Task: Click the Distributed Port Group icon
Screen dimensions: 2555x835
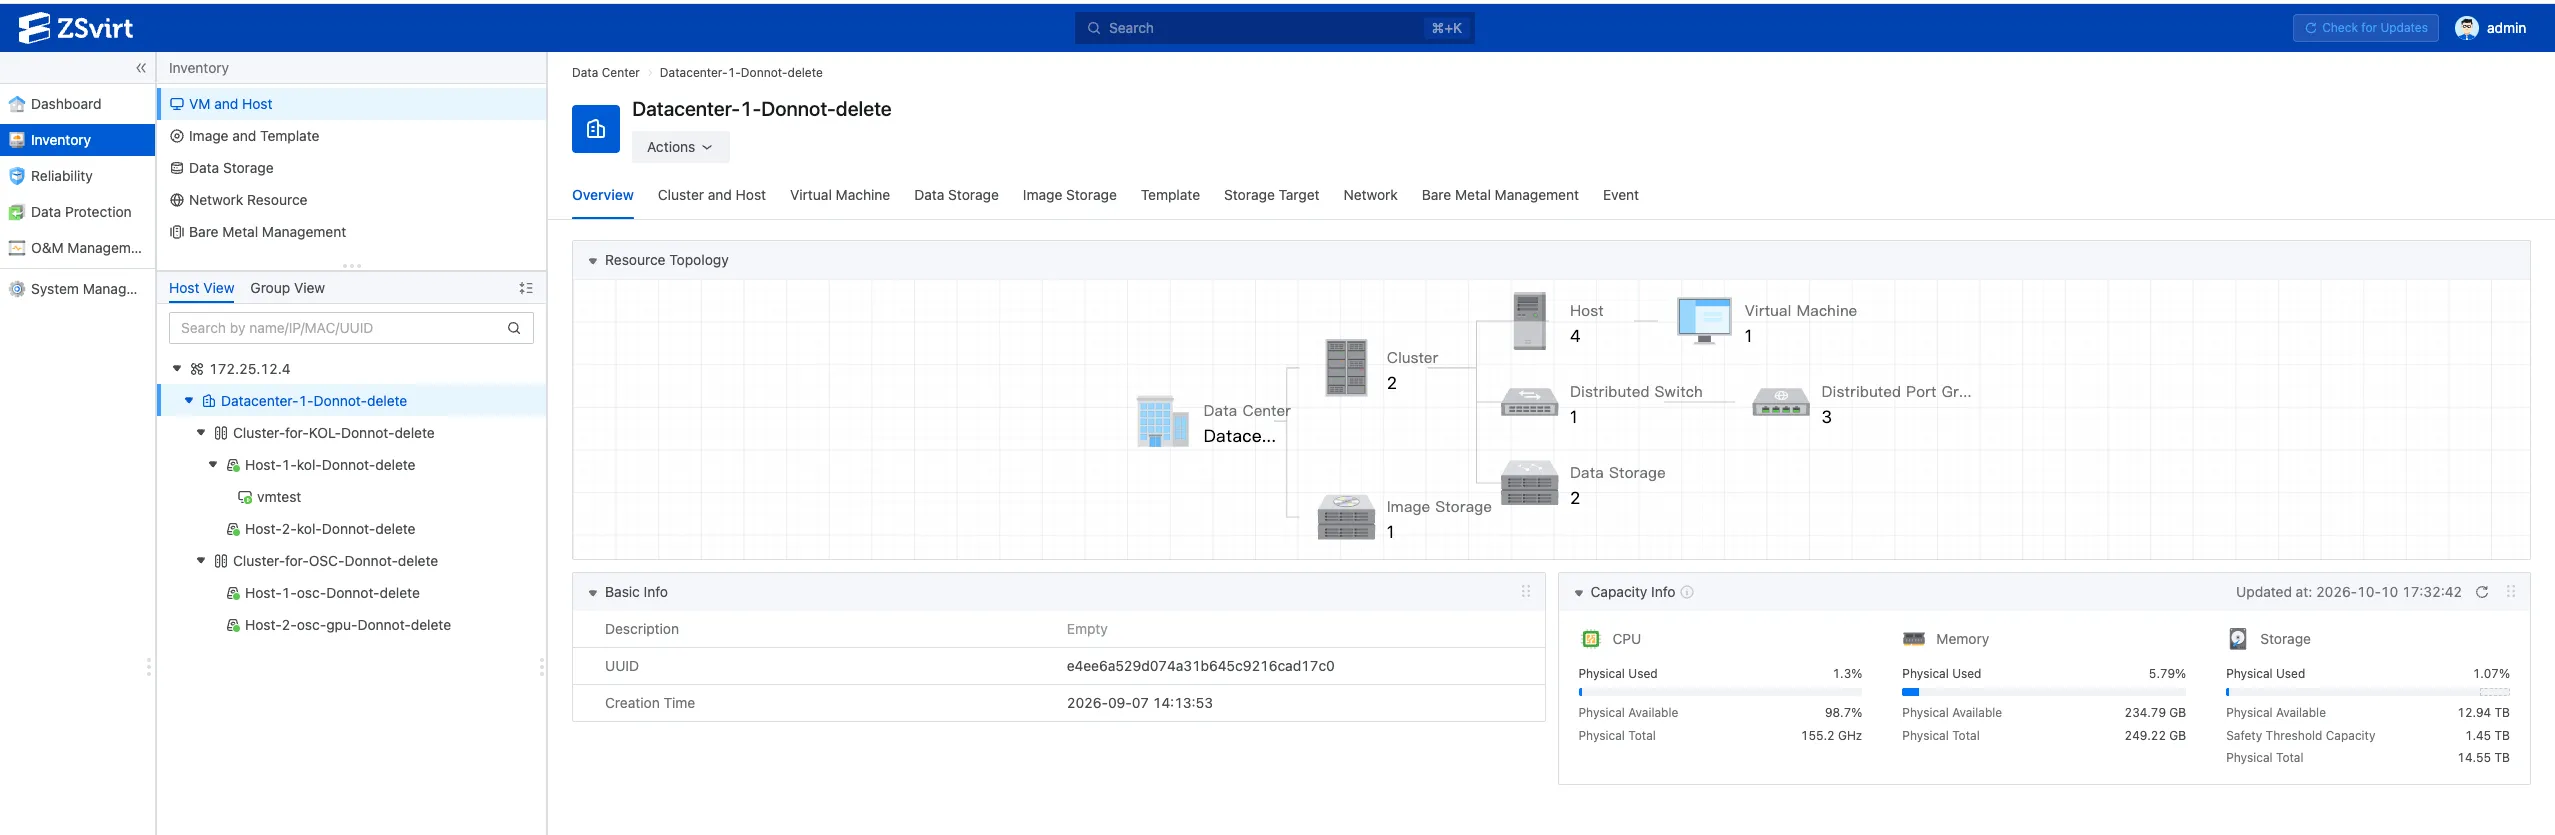Action: (x=1780, y=402)
